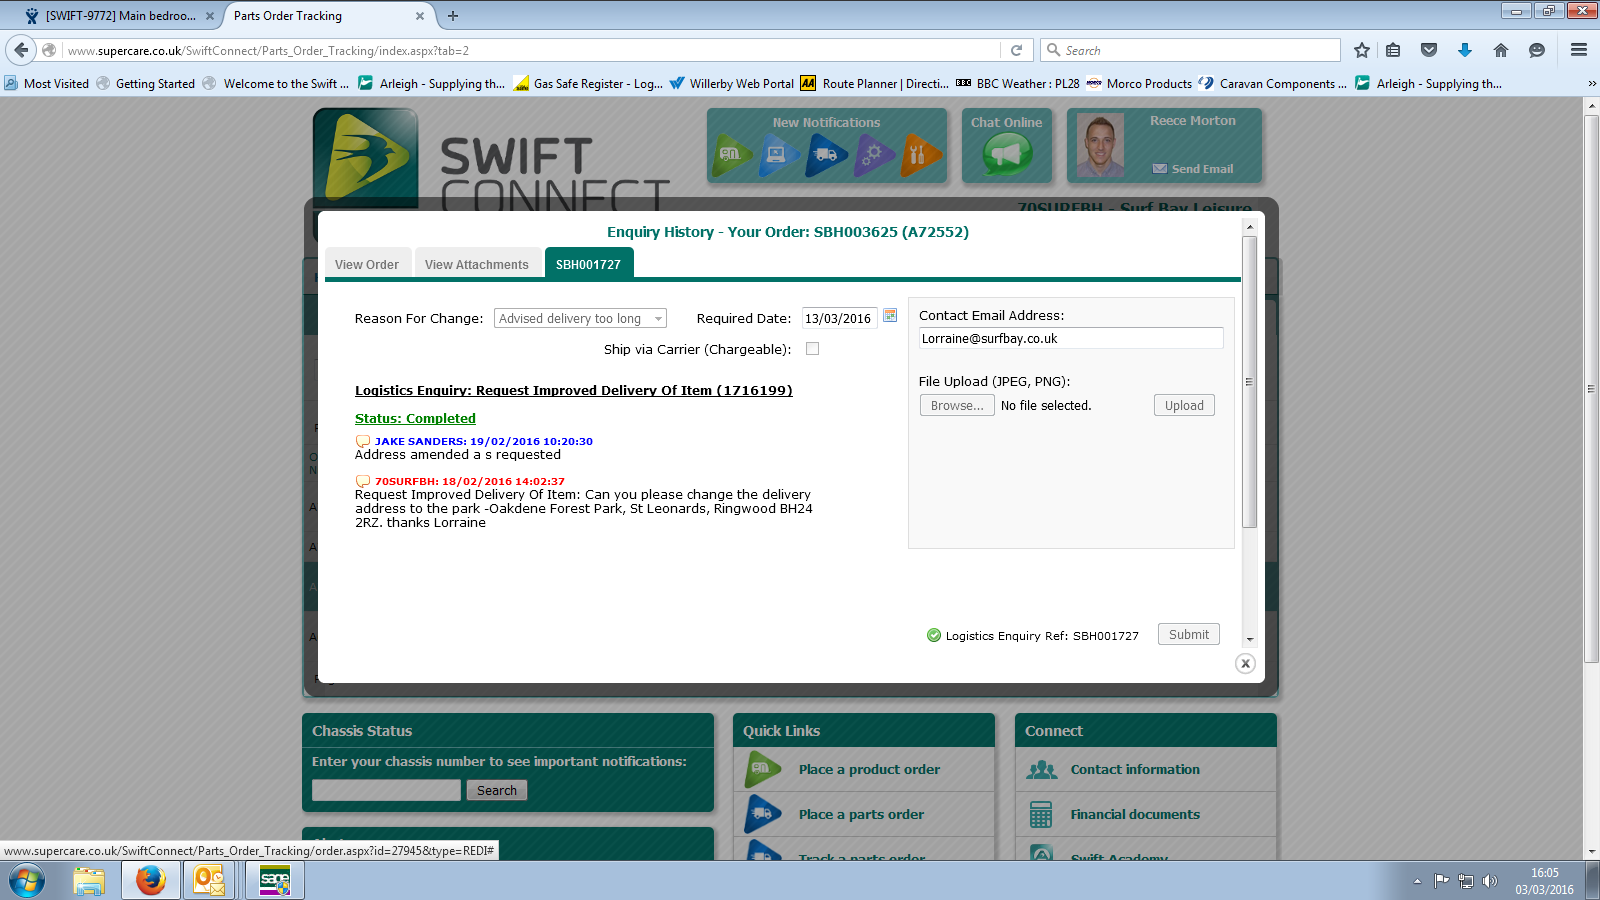1600x900 pixels.
Task: Close the Enquiry History popup
Action: click(1245, 663)
